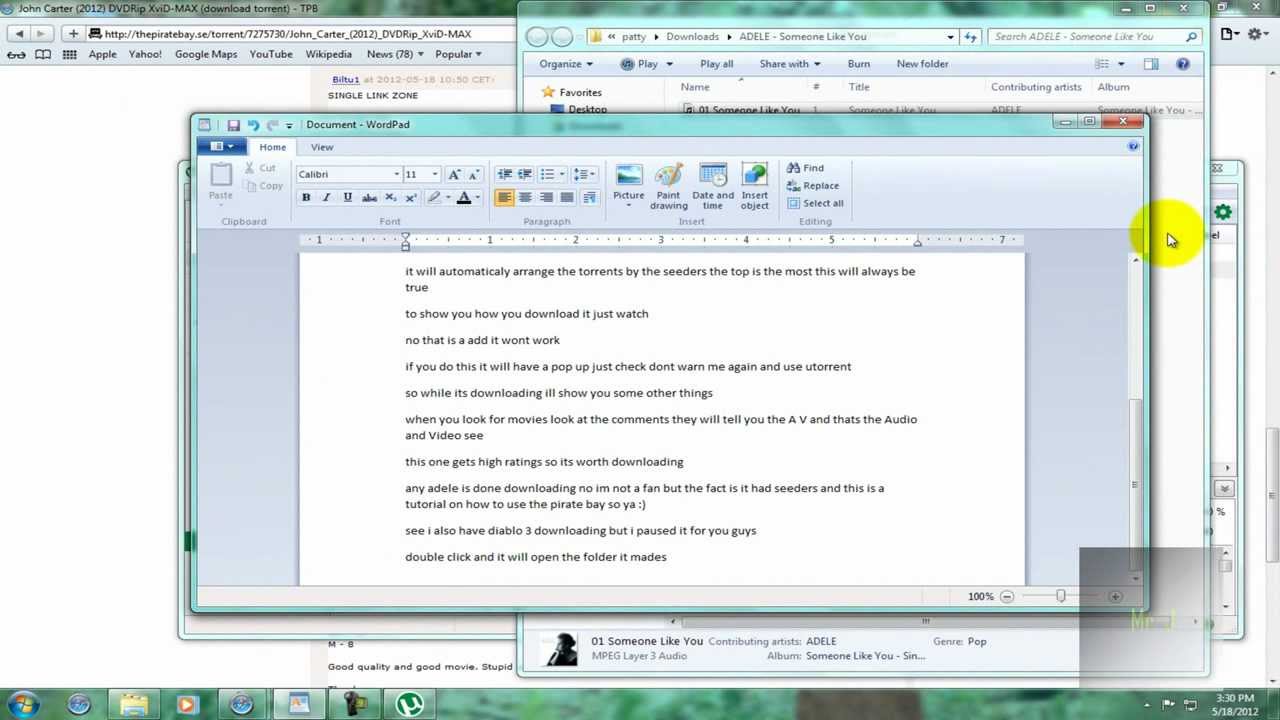Viewport: 1280px width, 720px height.
Task: Click the Safari add bookmark plus button
Action: point(73,34)
